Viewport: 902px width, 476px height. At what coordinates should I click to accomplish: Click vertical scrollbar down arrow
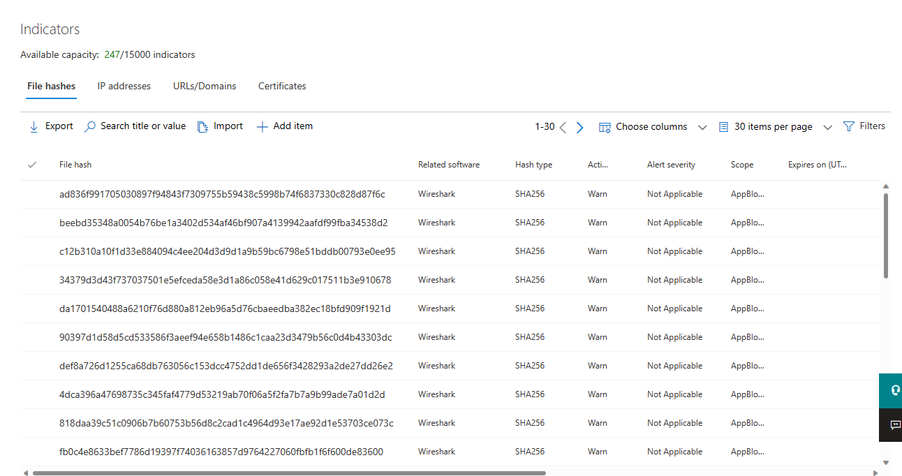[x=886, y=463]
